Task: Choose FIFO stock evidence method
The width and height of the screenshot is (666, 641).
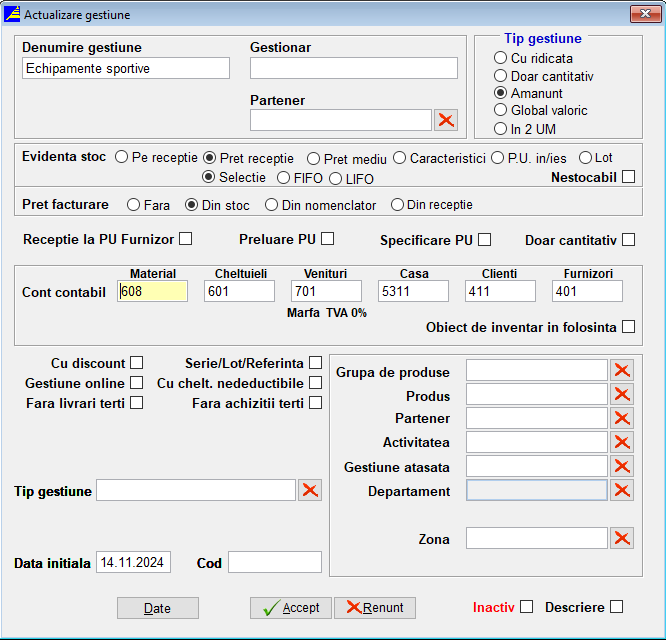Action: (271, 178)
